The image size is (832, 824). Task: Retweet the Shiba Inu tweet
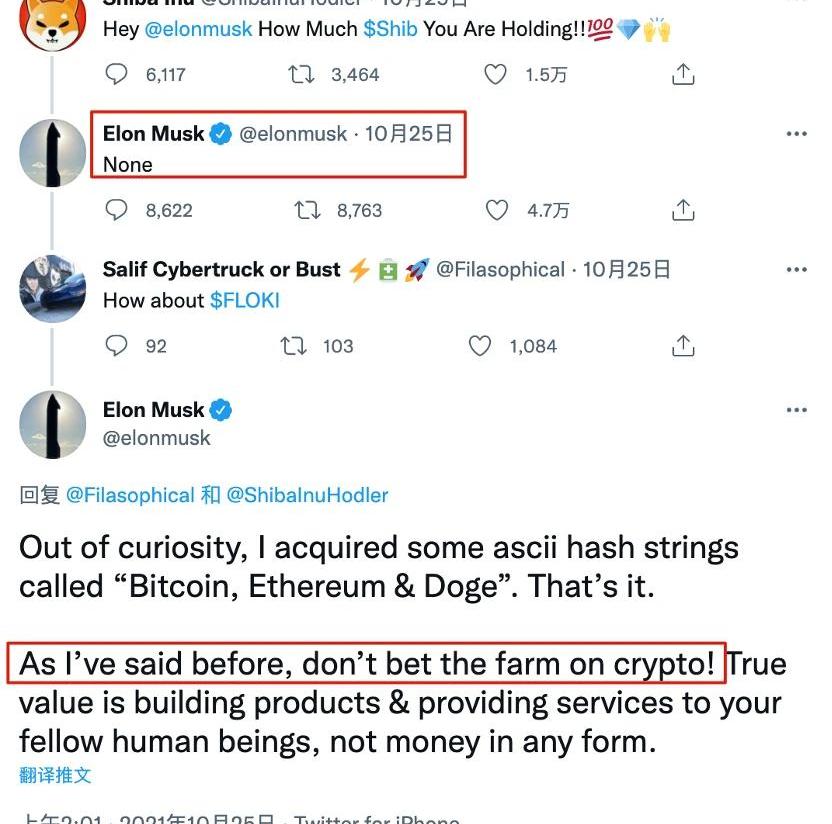pos(300,74)
